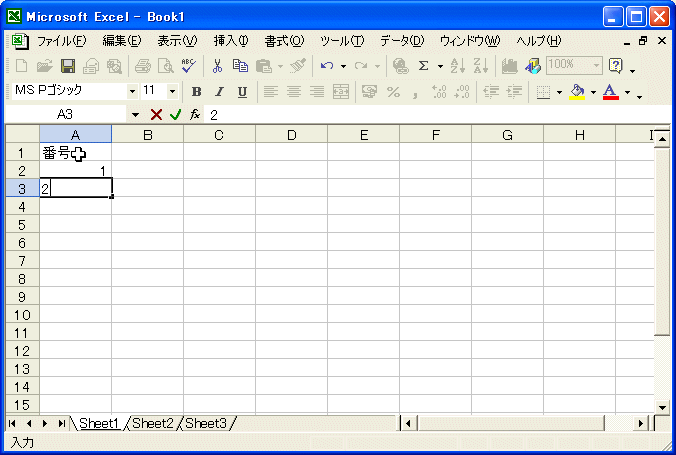Increase indent icon
676x455 pixels.
[514, 91]
